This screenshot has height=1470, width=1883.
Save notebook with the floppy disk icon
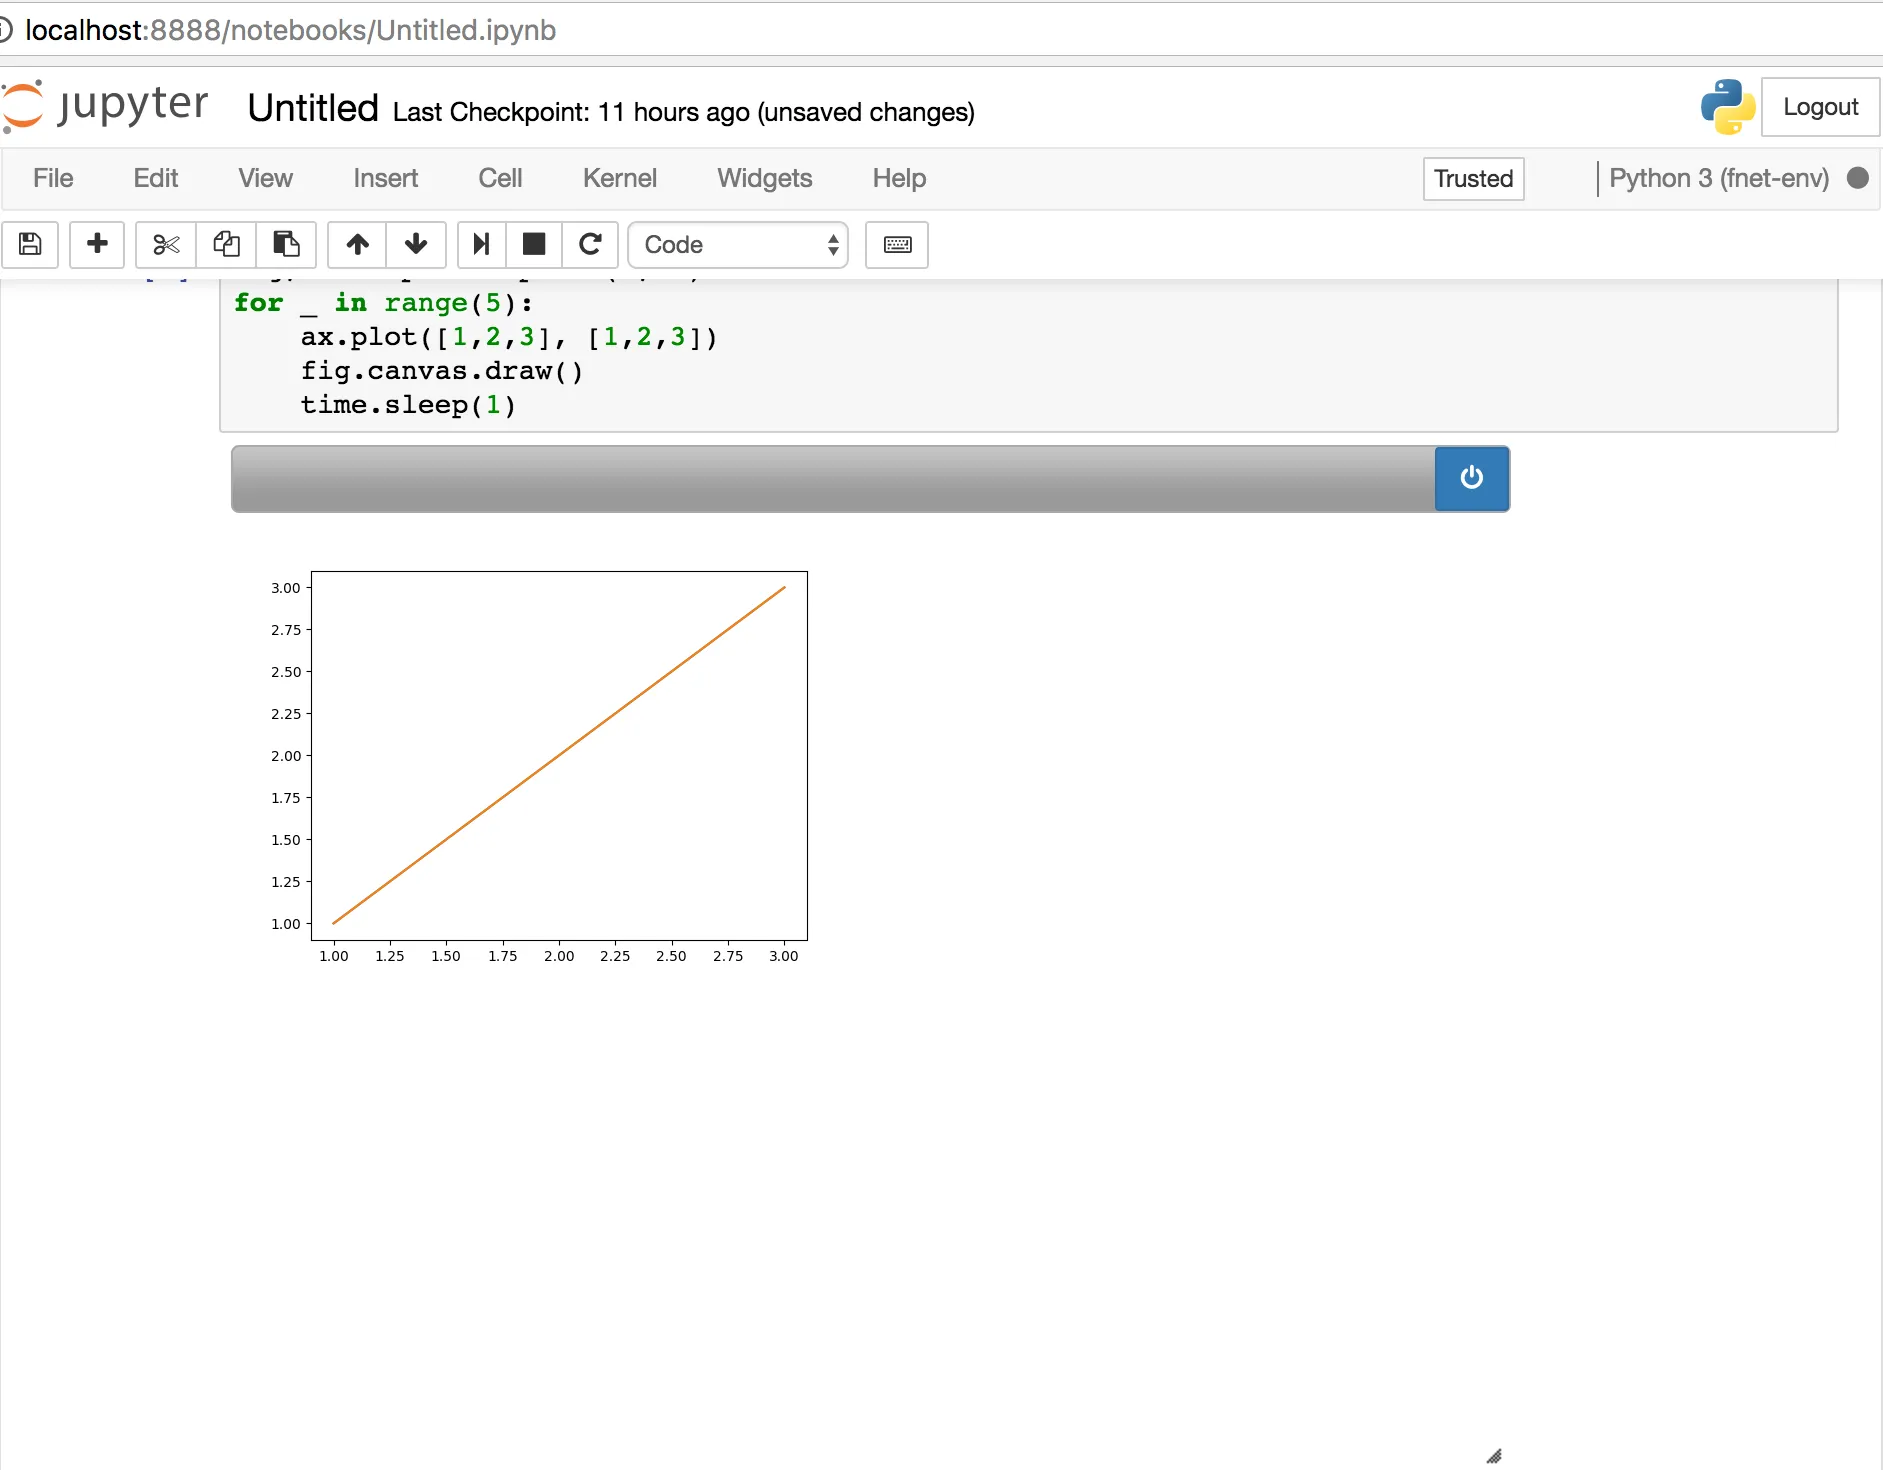(x=30, y=245)
